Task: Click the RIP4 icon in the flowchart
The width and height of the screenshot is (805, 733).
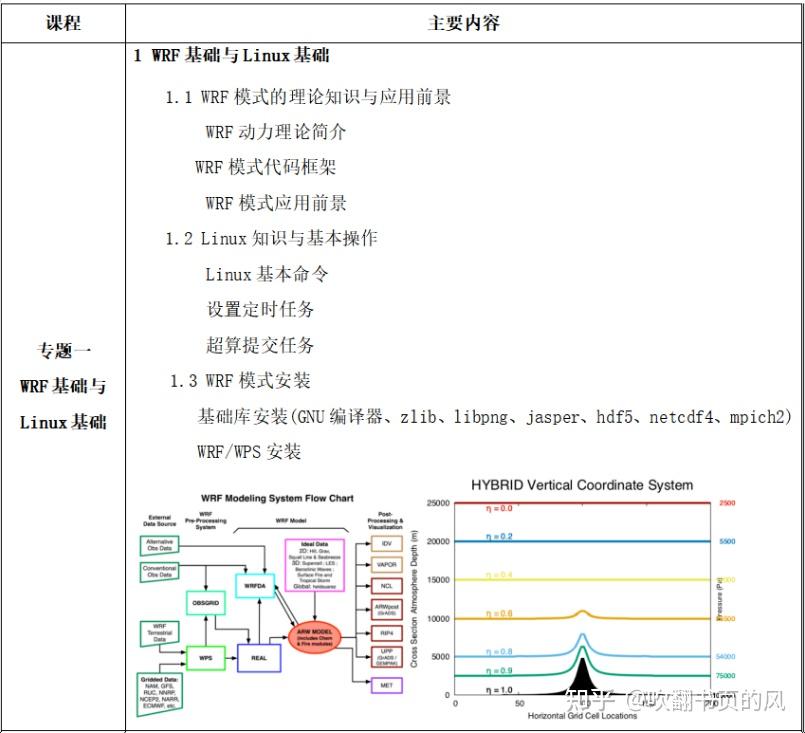Action: [x=386, y=632]
